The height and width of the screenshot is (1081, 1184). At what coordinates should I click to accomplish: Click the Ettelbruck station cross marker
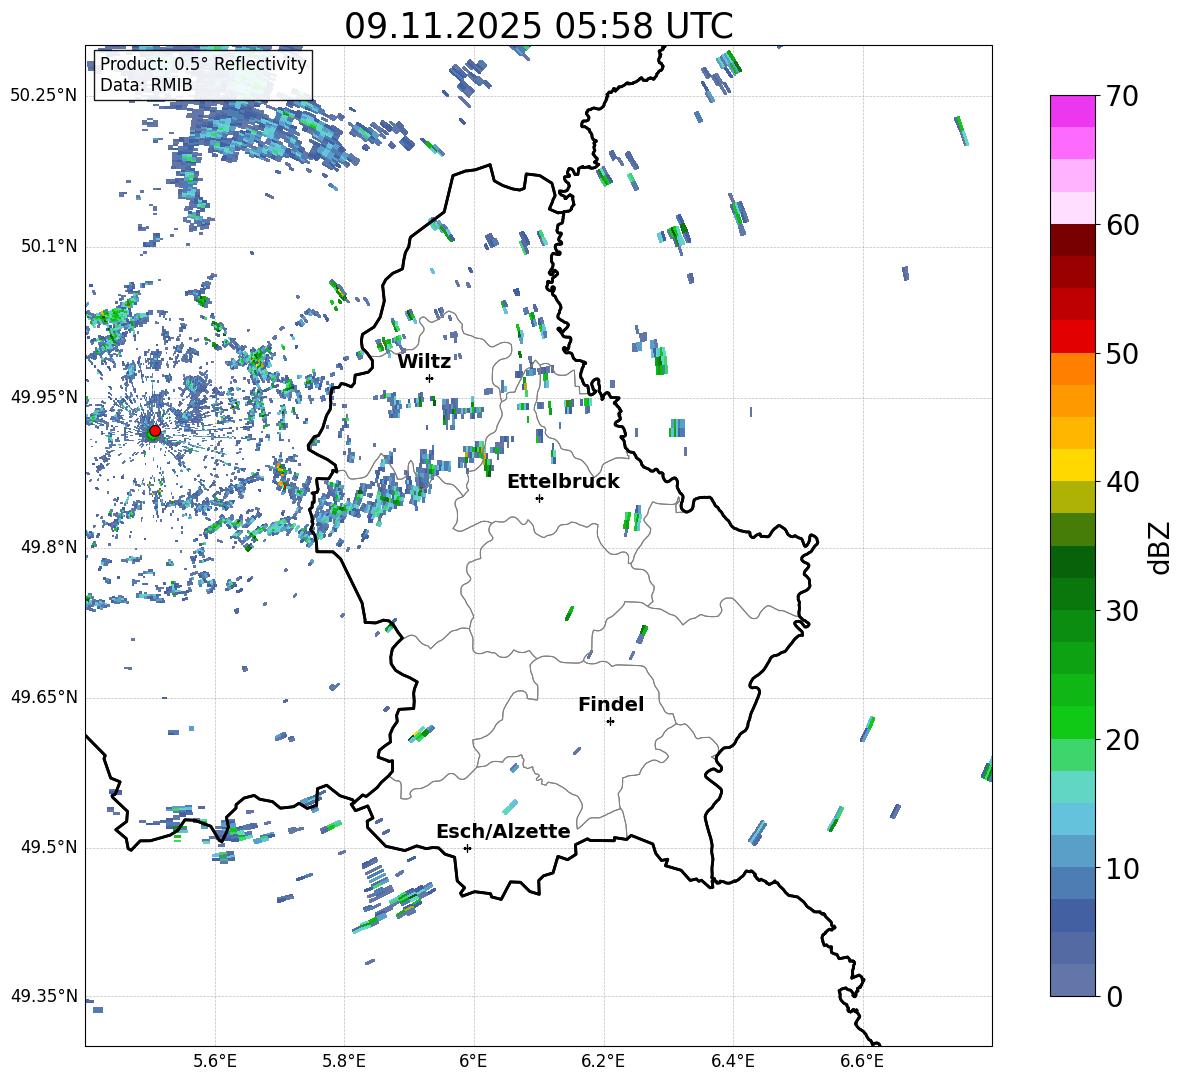539,498
